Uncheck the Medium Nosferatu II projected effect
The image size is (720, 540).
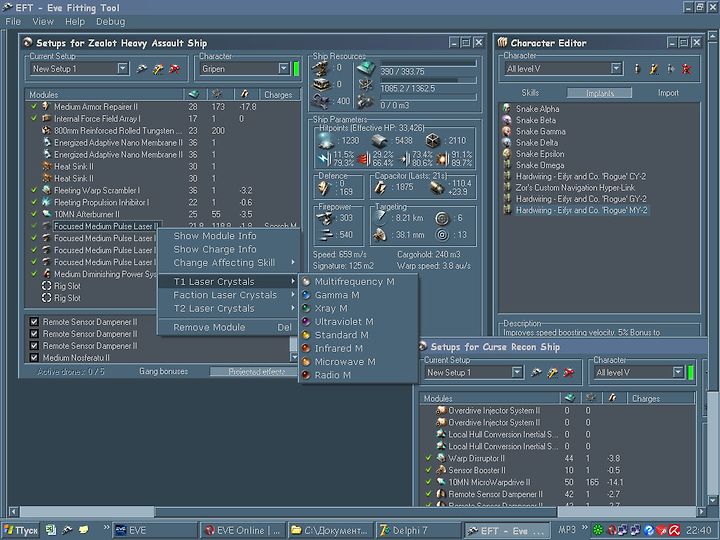(34, 358)
